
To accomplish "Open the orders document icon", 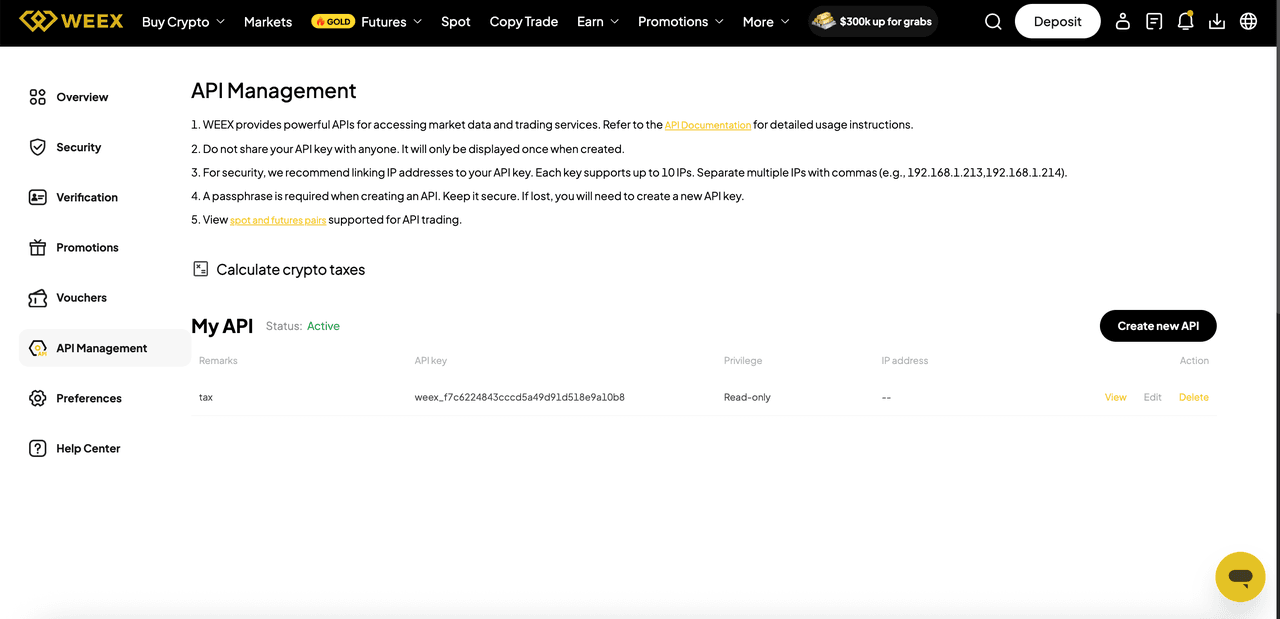I will coord(1154,21).
